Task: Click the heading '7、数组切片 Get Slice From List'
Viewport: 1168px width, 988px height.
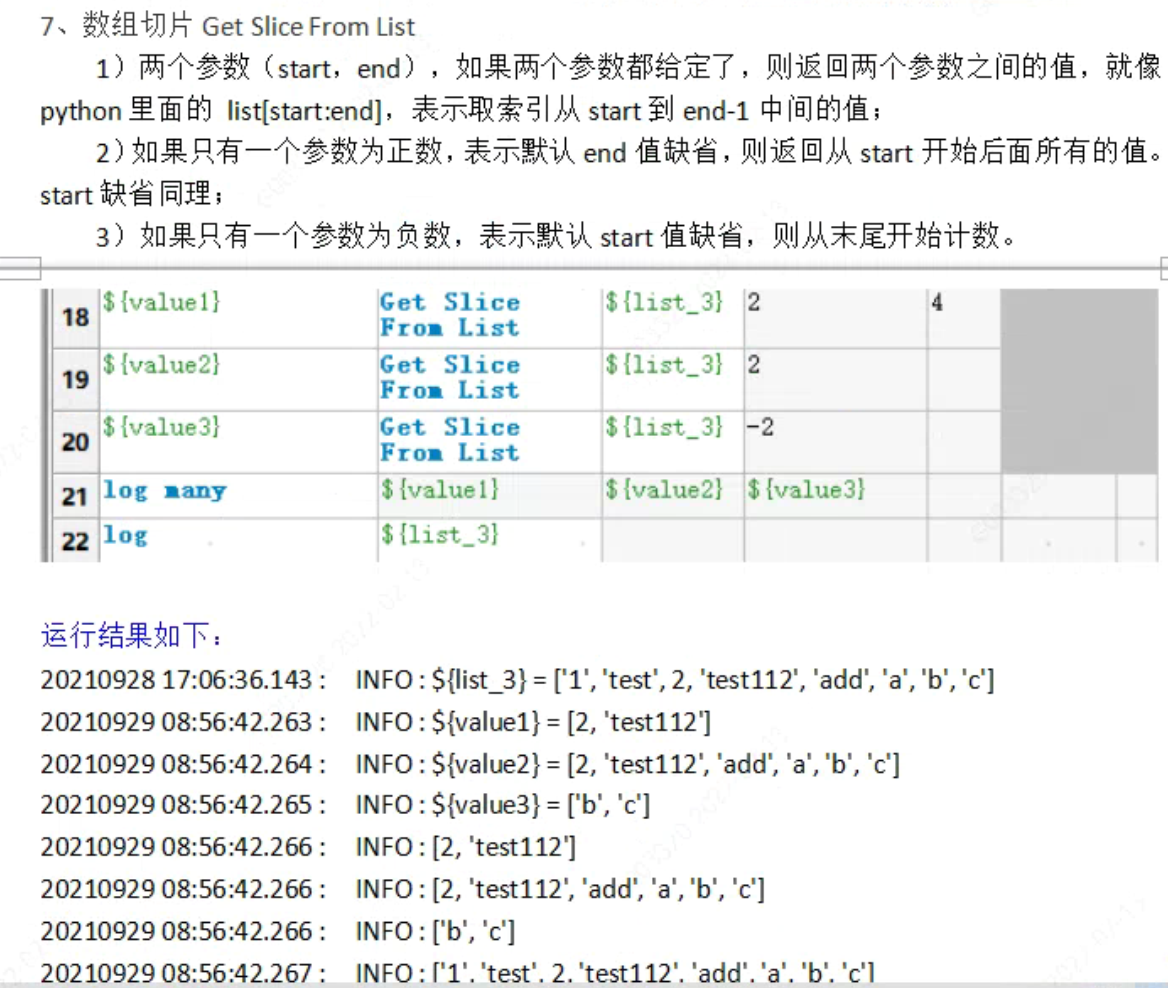Action: click(x=227, y=27)
